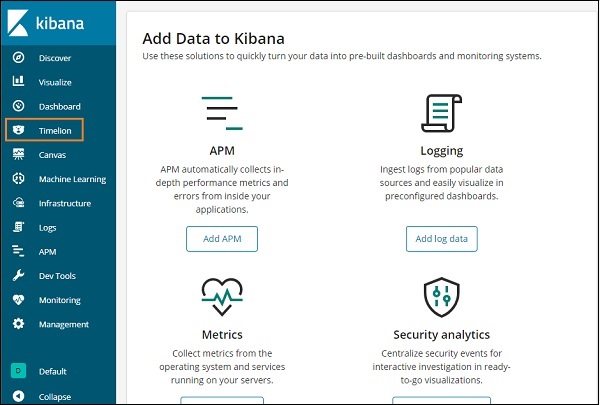The image size is (600, 405).
Task: Select APM in the sidebar navigation
Action: coord(47,252)
